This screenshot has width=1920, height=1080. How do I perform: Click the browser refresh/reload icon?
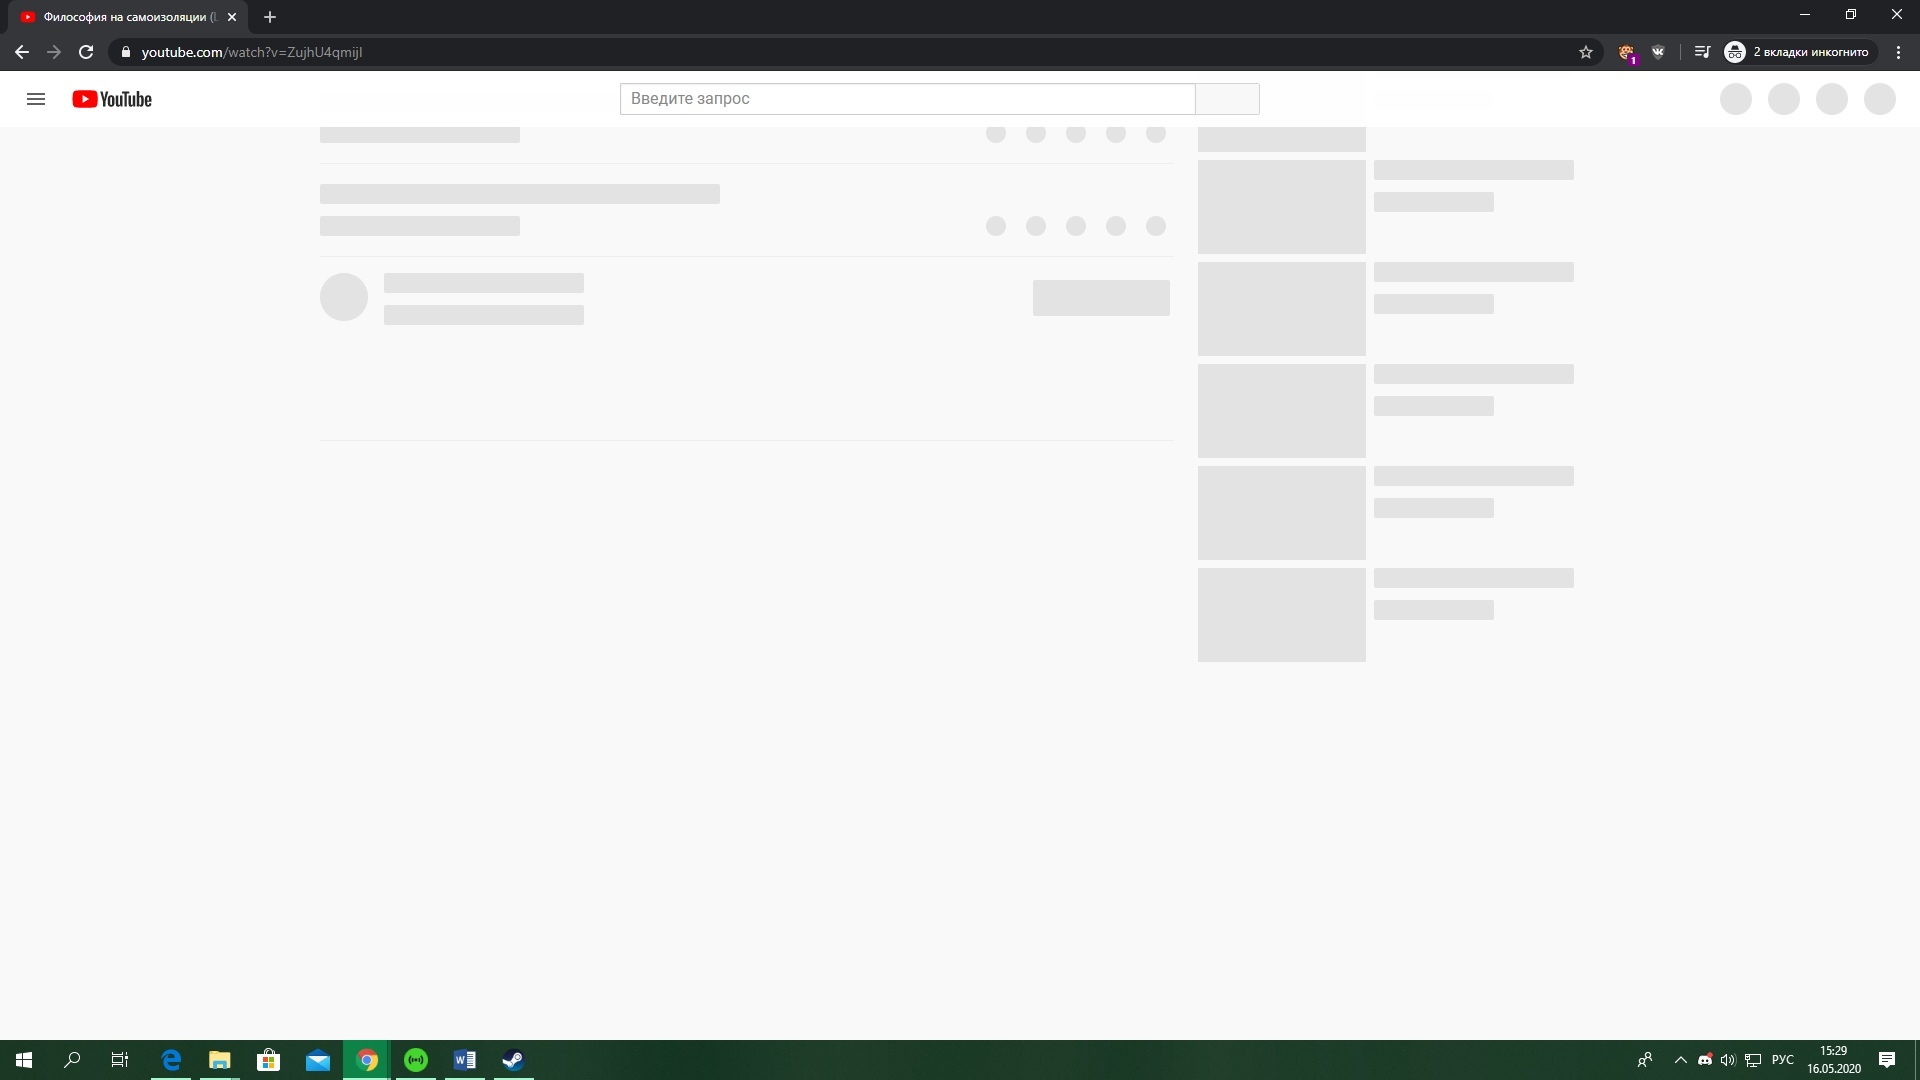86,51
